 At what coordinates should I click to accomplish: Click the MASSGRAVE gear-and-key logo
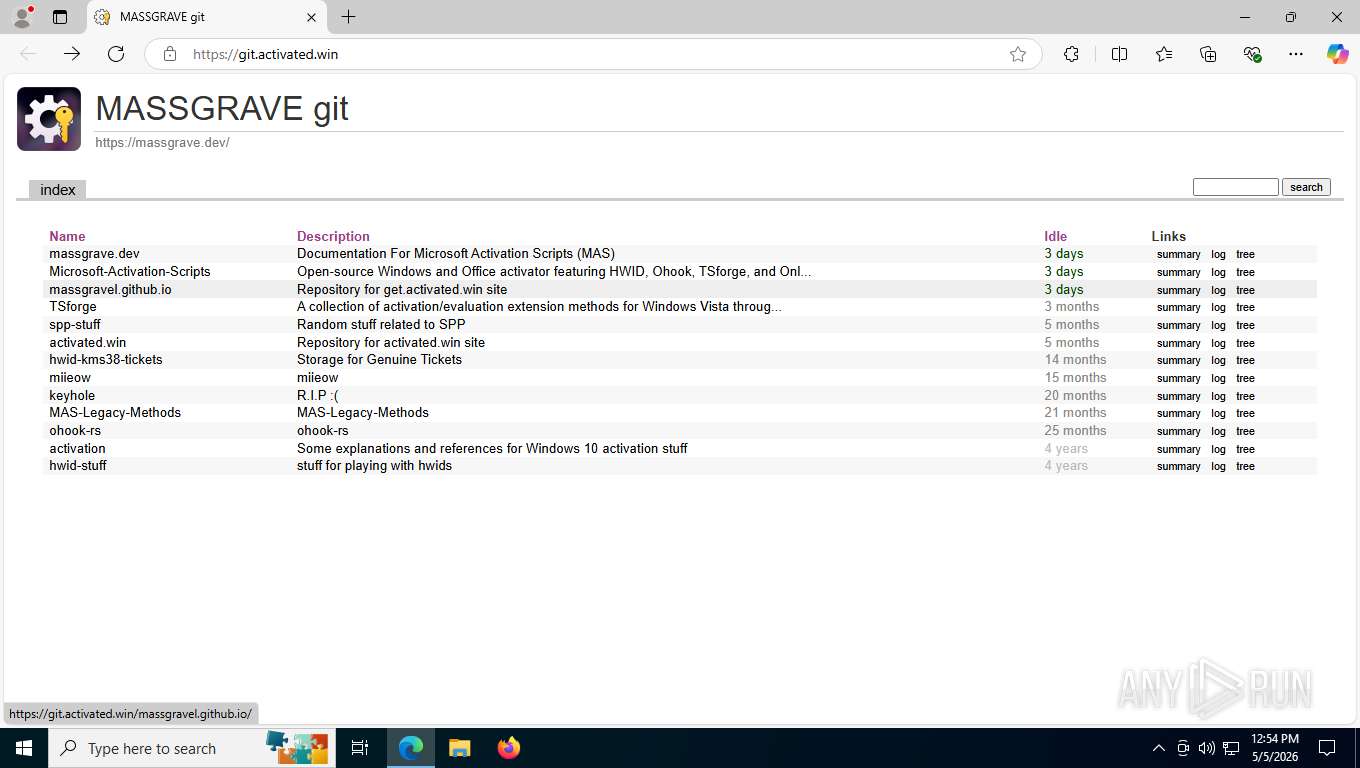pos(49,119)
